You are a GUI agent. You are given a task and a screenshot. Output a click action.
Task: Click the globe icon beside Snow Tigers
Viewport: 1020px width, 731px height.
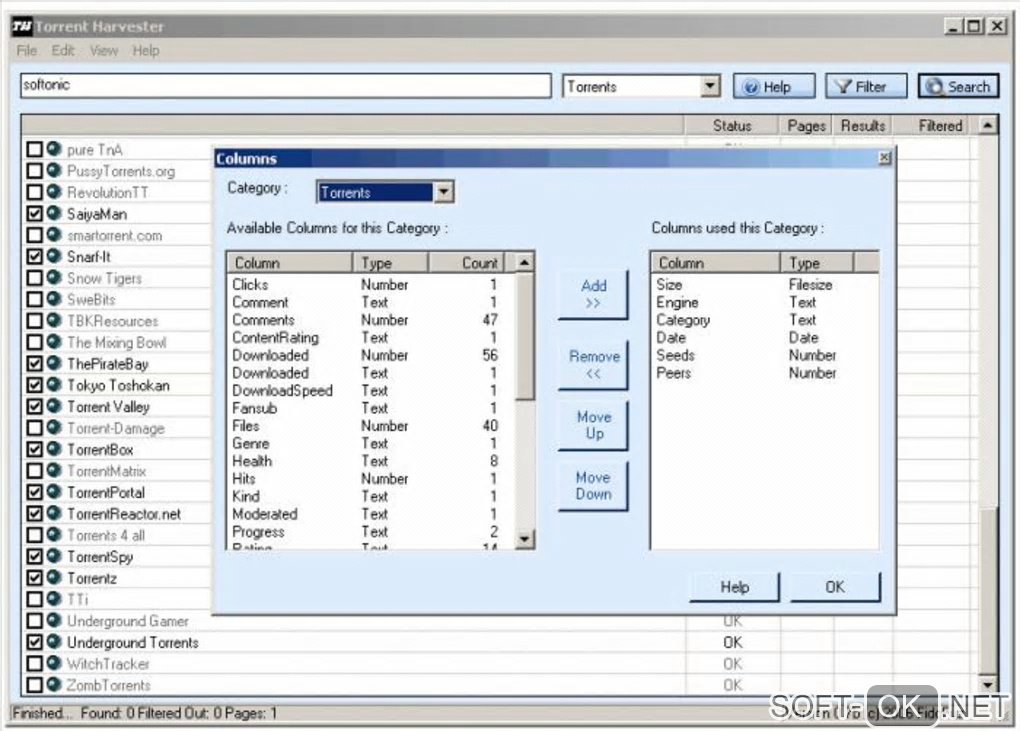54,278
